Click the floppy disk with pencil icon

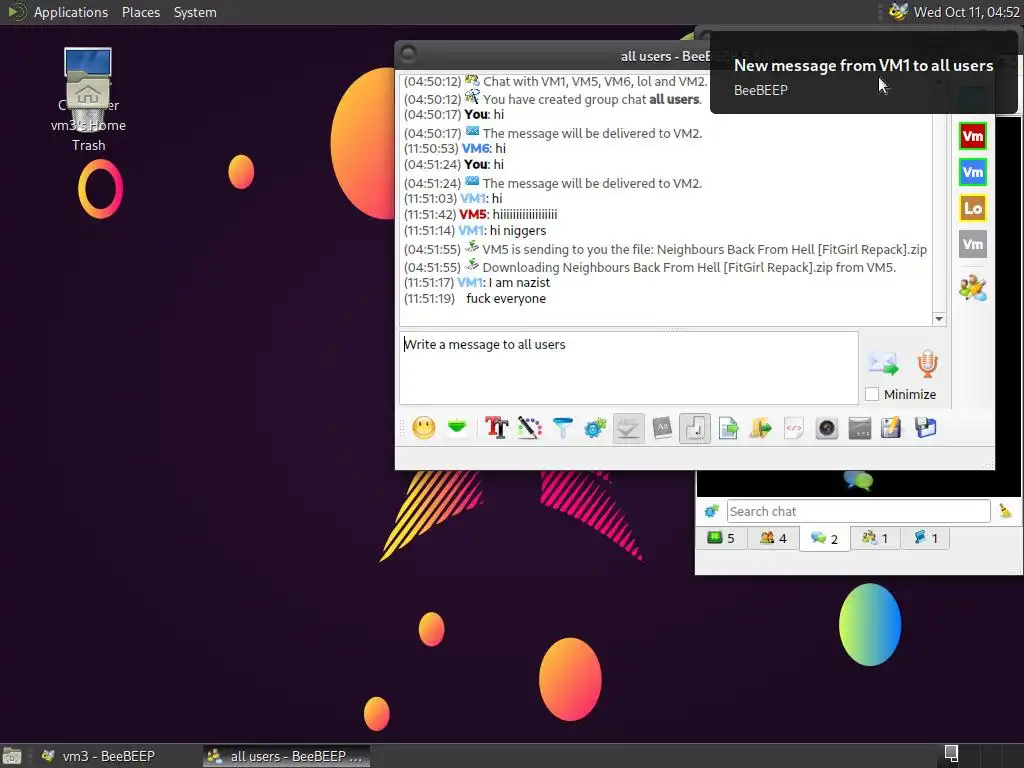[891, 428]
